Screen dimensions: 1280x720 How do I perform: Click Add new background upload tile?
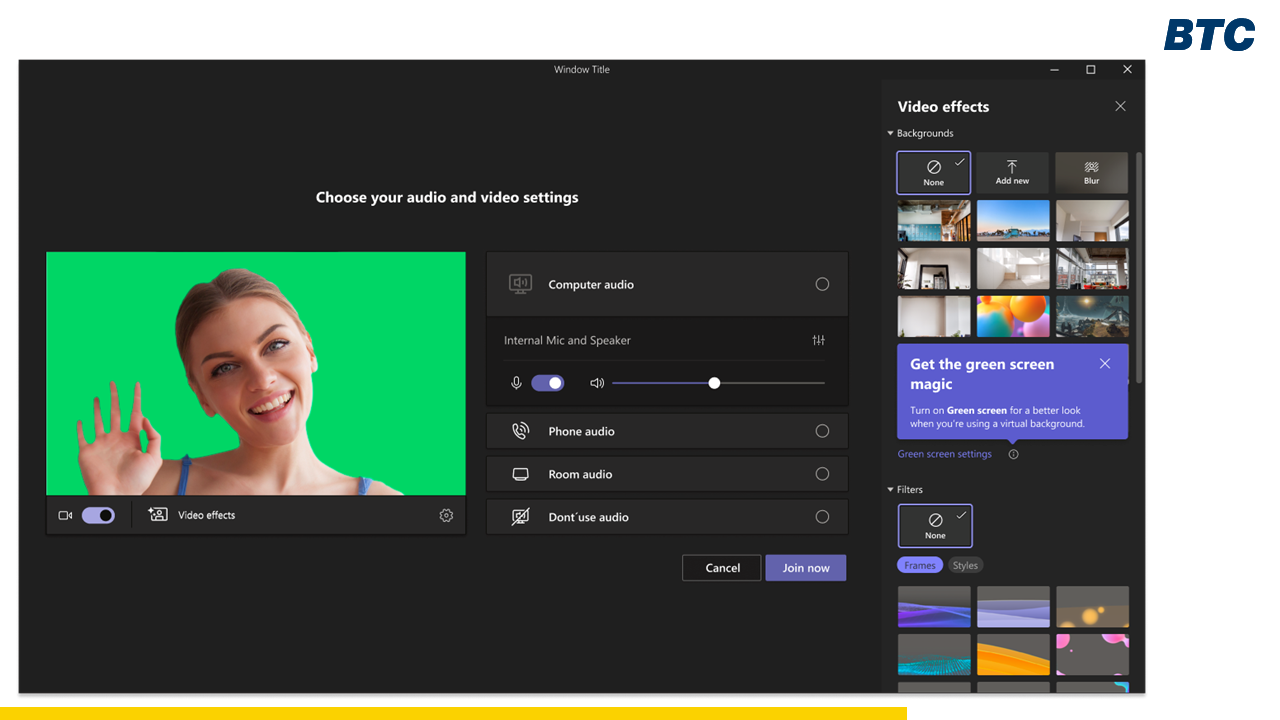tap(1012, 172)
